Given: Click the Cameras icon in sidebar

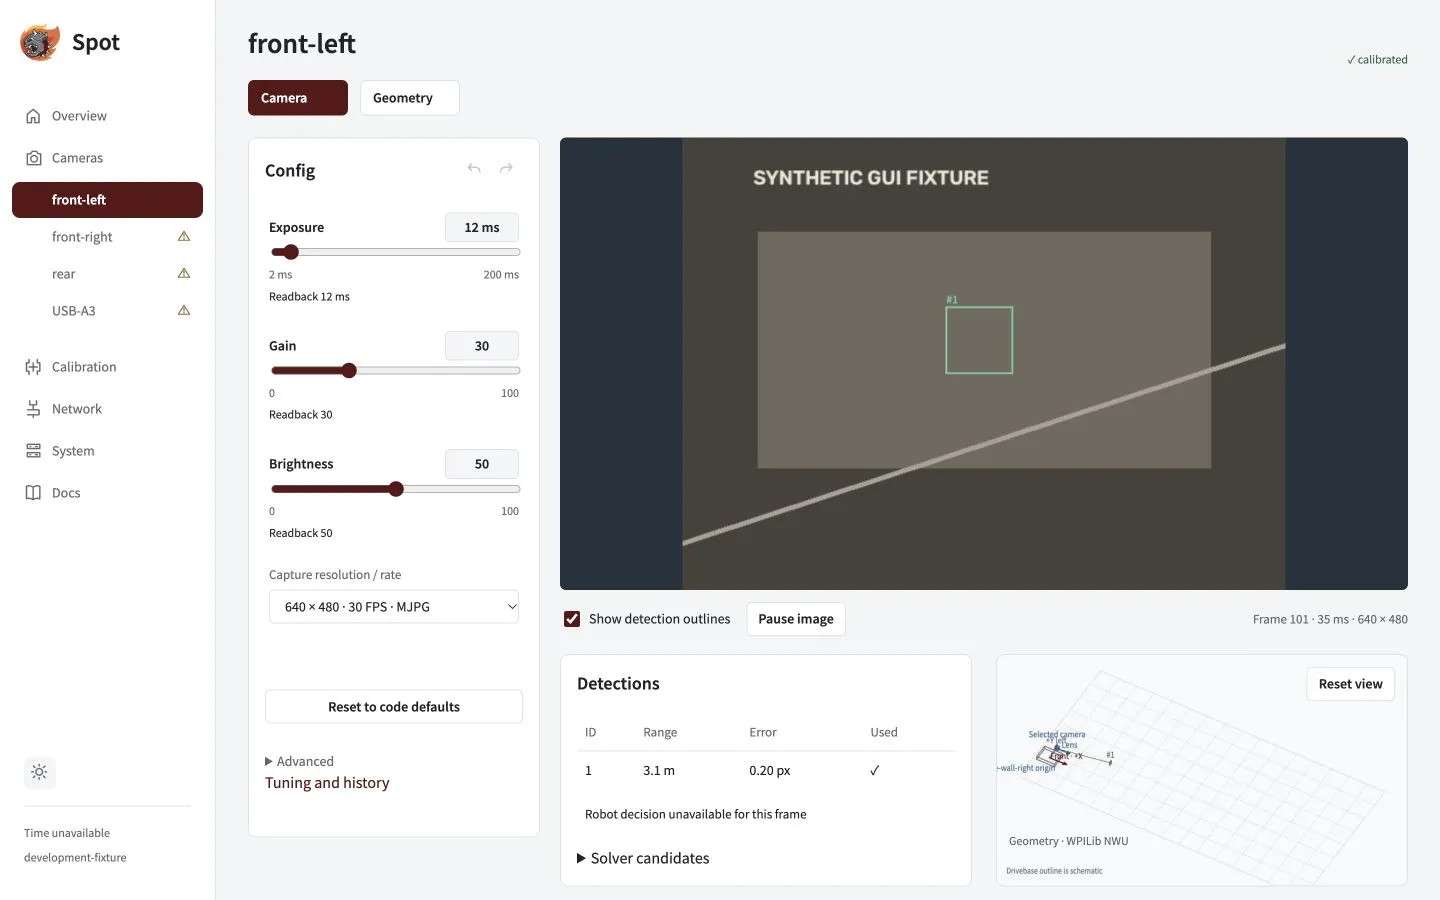Looking at the screenshot, I should click(x=33, y=158).
